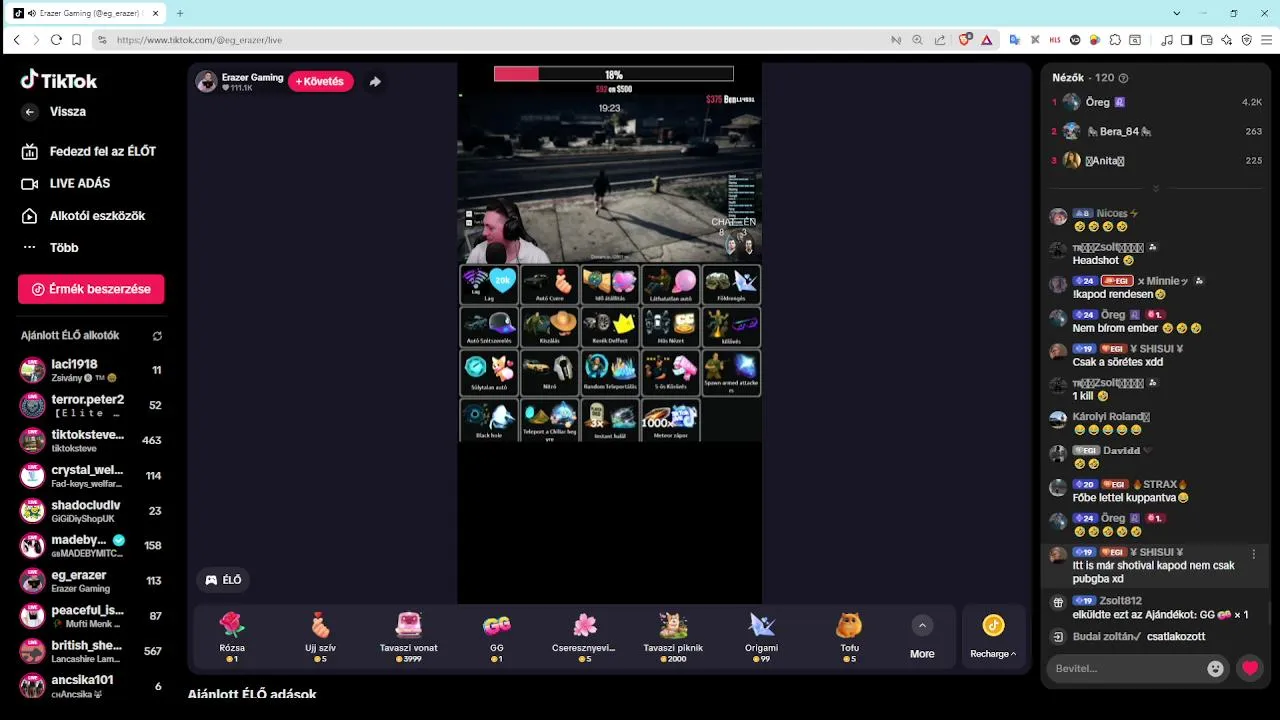This screenshot has height=720, width=1280.
Task: Open madeby... verified live stream
Action: [91, 545]
